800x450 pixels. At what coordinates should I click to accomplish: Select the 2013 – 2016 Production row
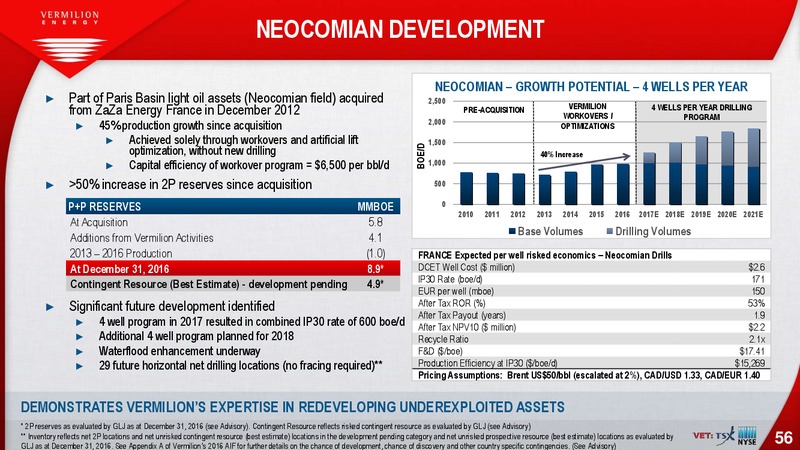[233, 254]
